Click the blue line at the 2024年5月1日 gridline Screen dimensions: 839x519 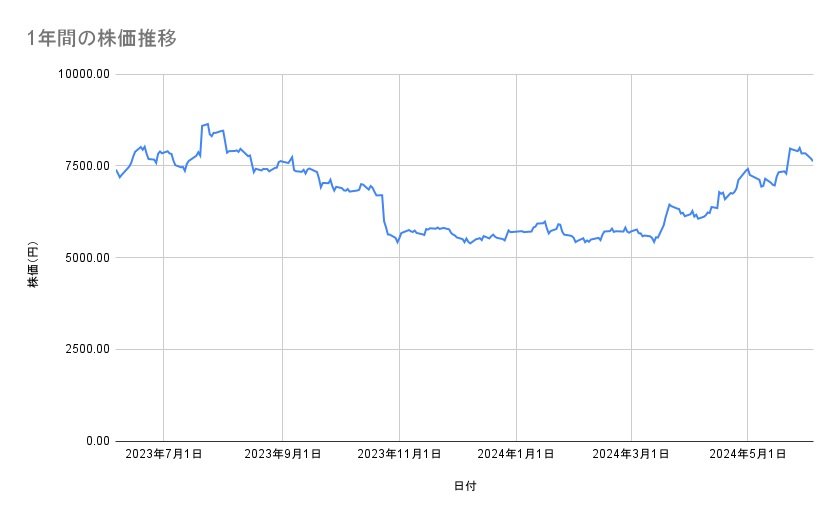point(747,169)
